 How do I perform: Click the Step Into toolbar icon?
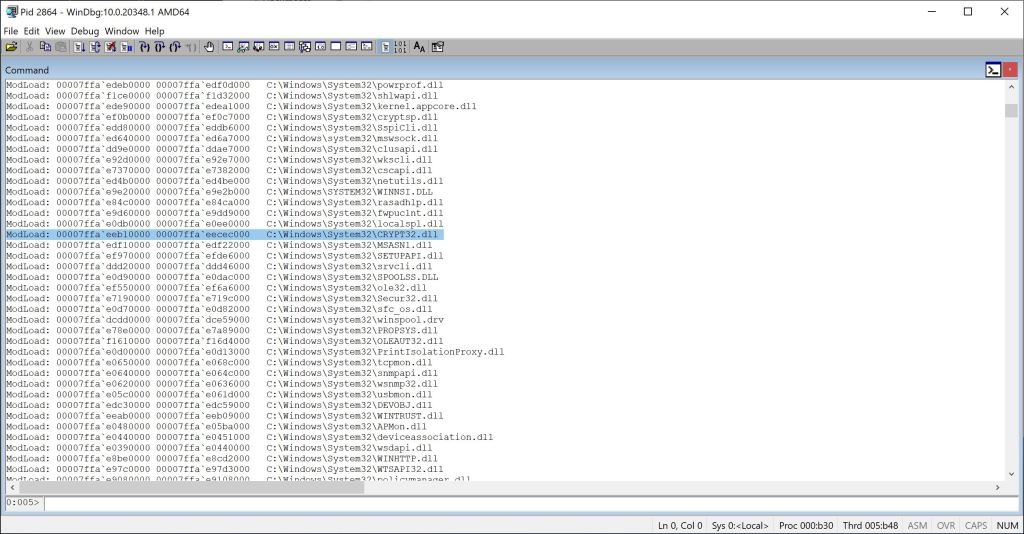coord(143,47)
